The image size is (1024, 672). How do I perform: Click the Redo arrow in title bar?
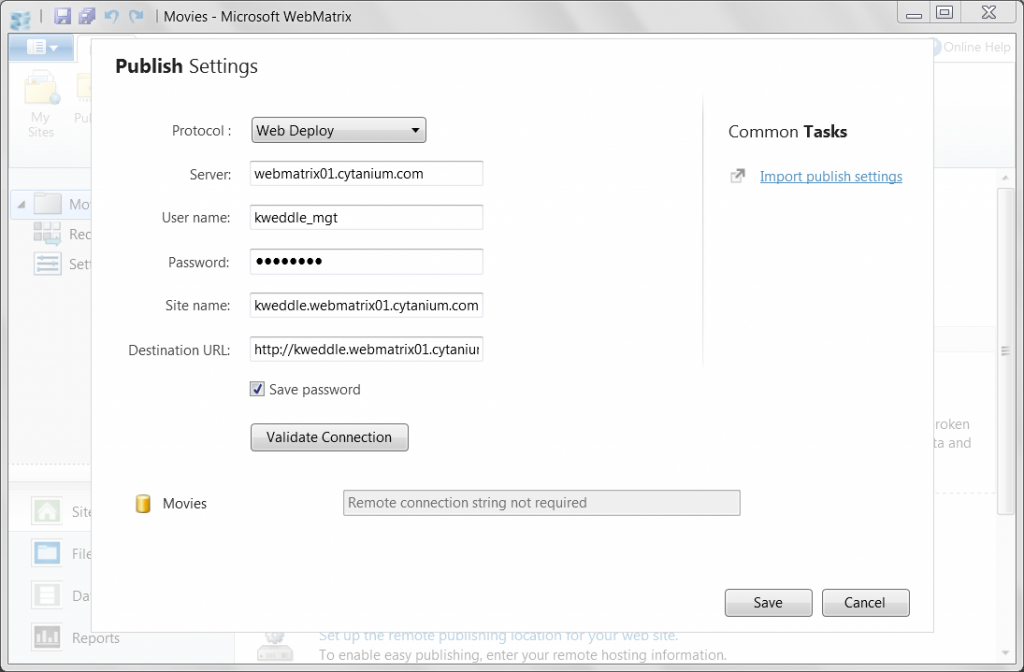136,16
